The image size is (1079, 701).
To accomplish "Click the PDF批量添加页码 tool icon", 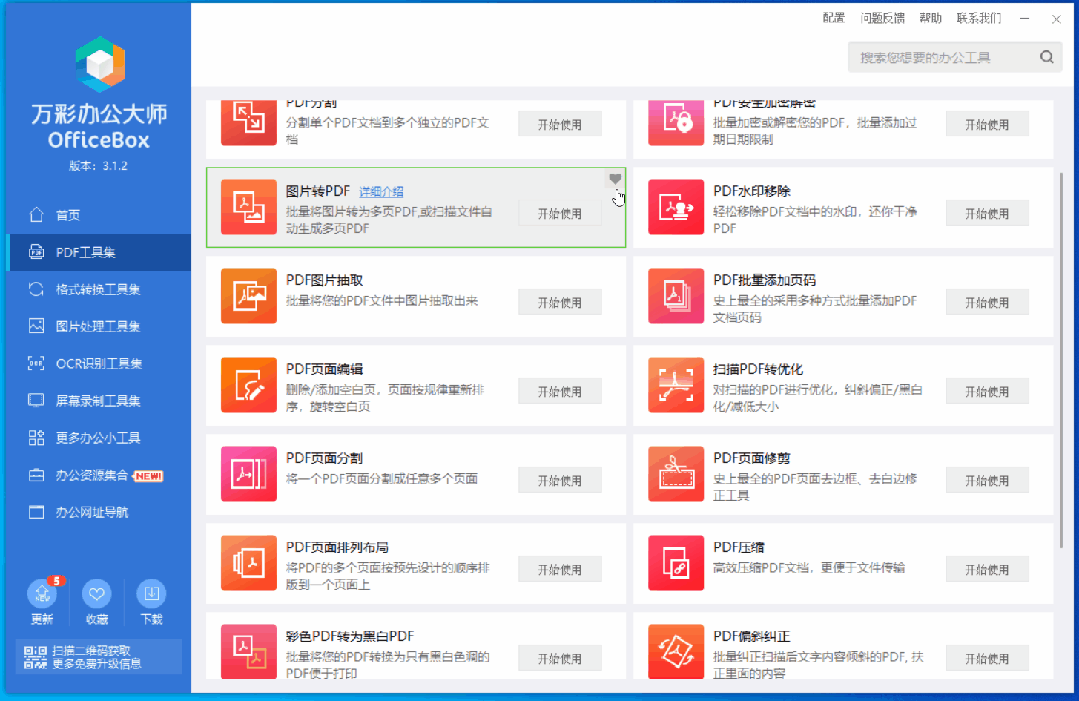I will coord(676,296).
